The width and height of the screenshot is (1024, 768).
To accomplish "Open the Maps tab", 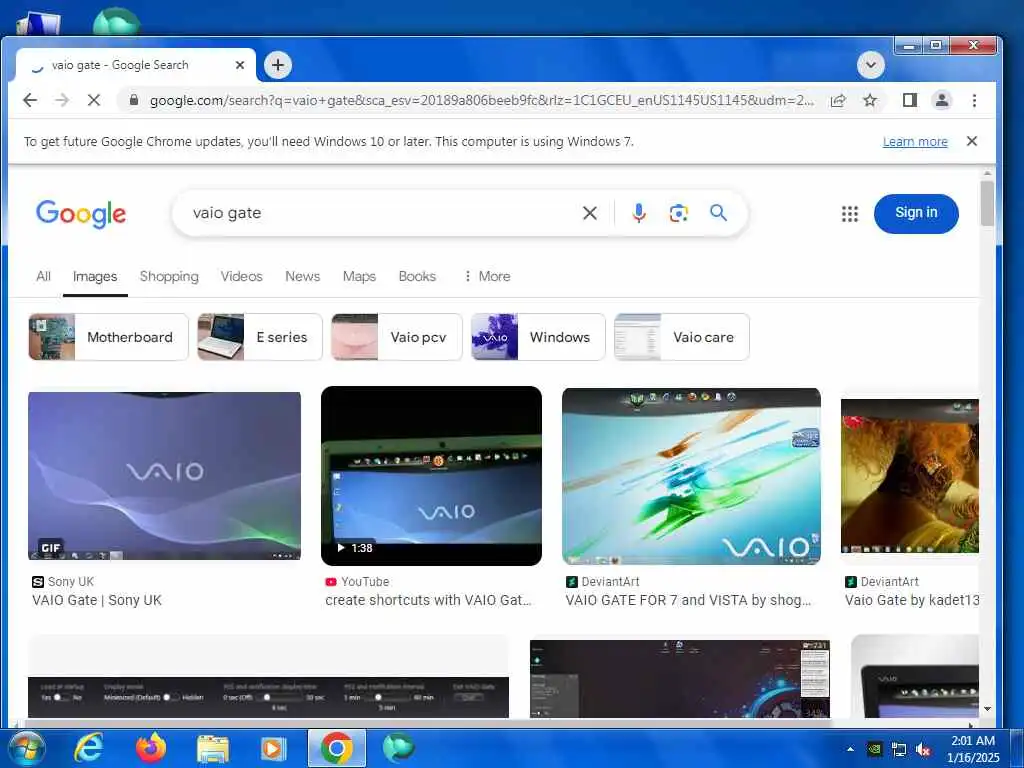I will coord(359,276).
